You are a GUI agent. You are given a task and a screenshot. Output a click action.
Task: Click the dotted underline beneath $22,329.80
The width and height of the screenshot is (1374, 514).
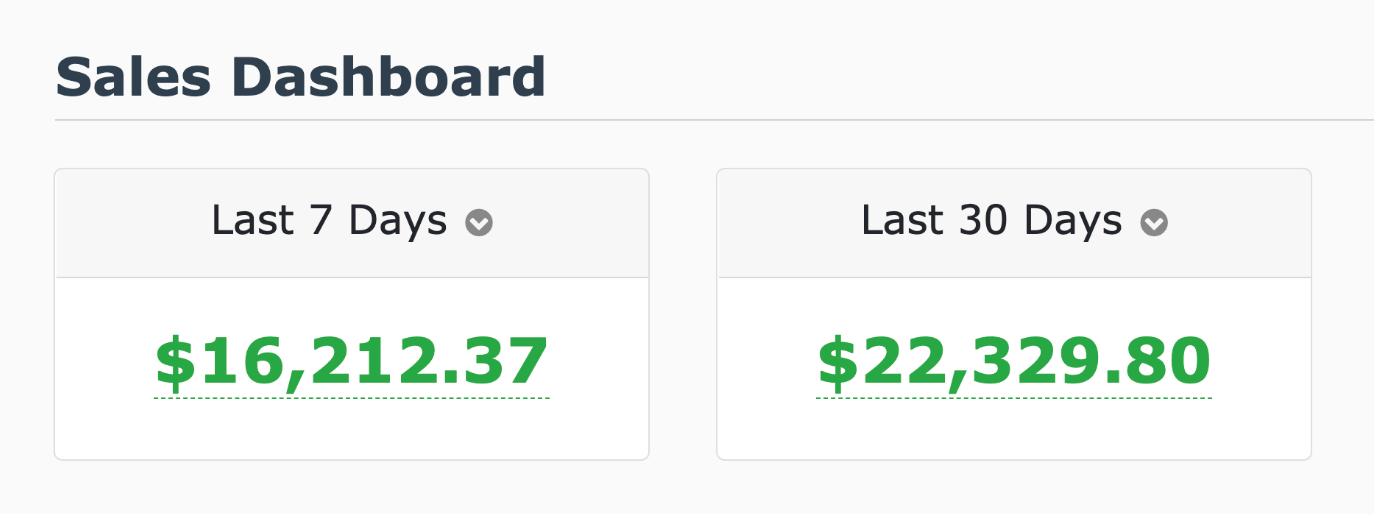pos(1014,397)
